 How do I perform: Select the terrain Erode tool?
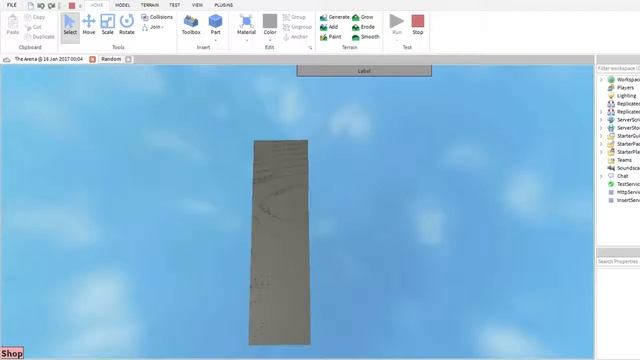(363, 27)
